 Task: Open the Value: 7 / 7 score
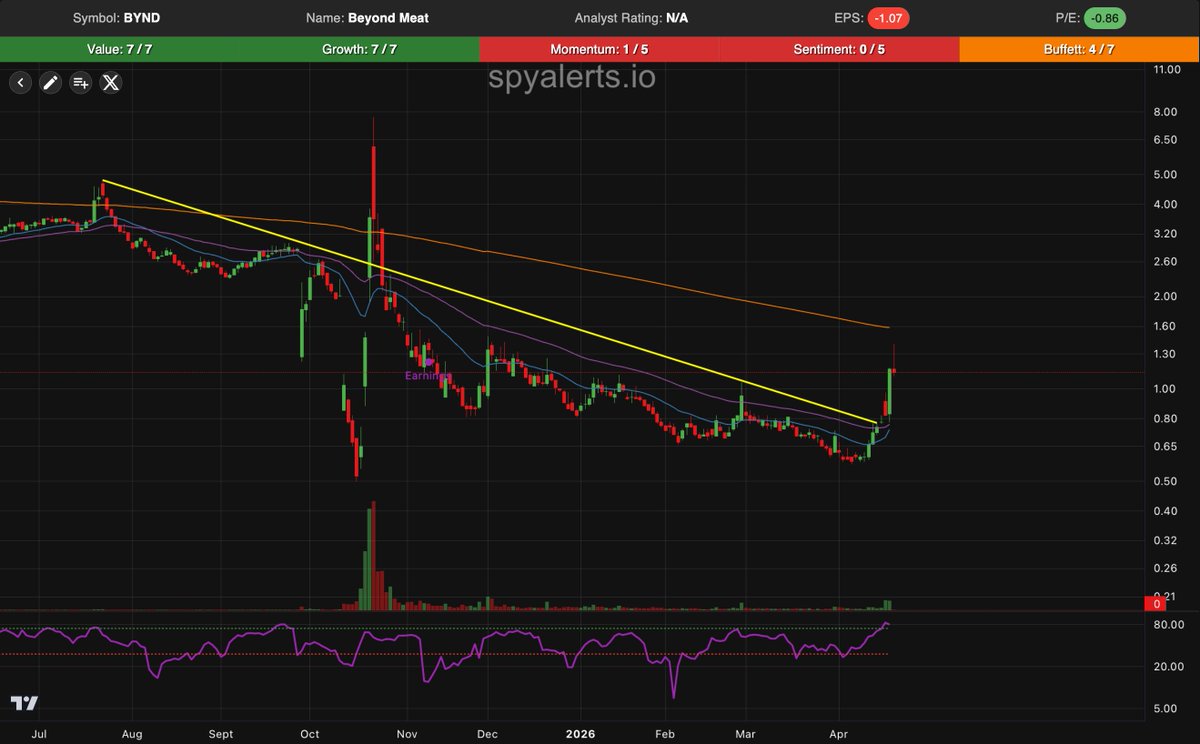120,49
